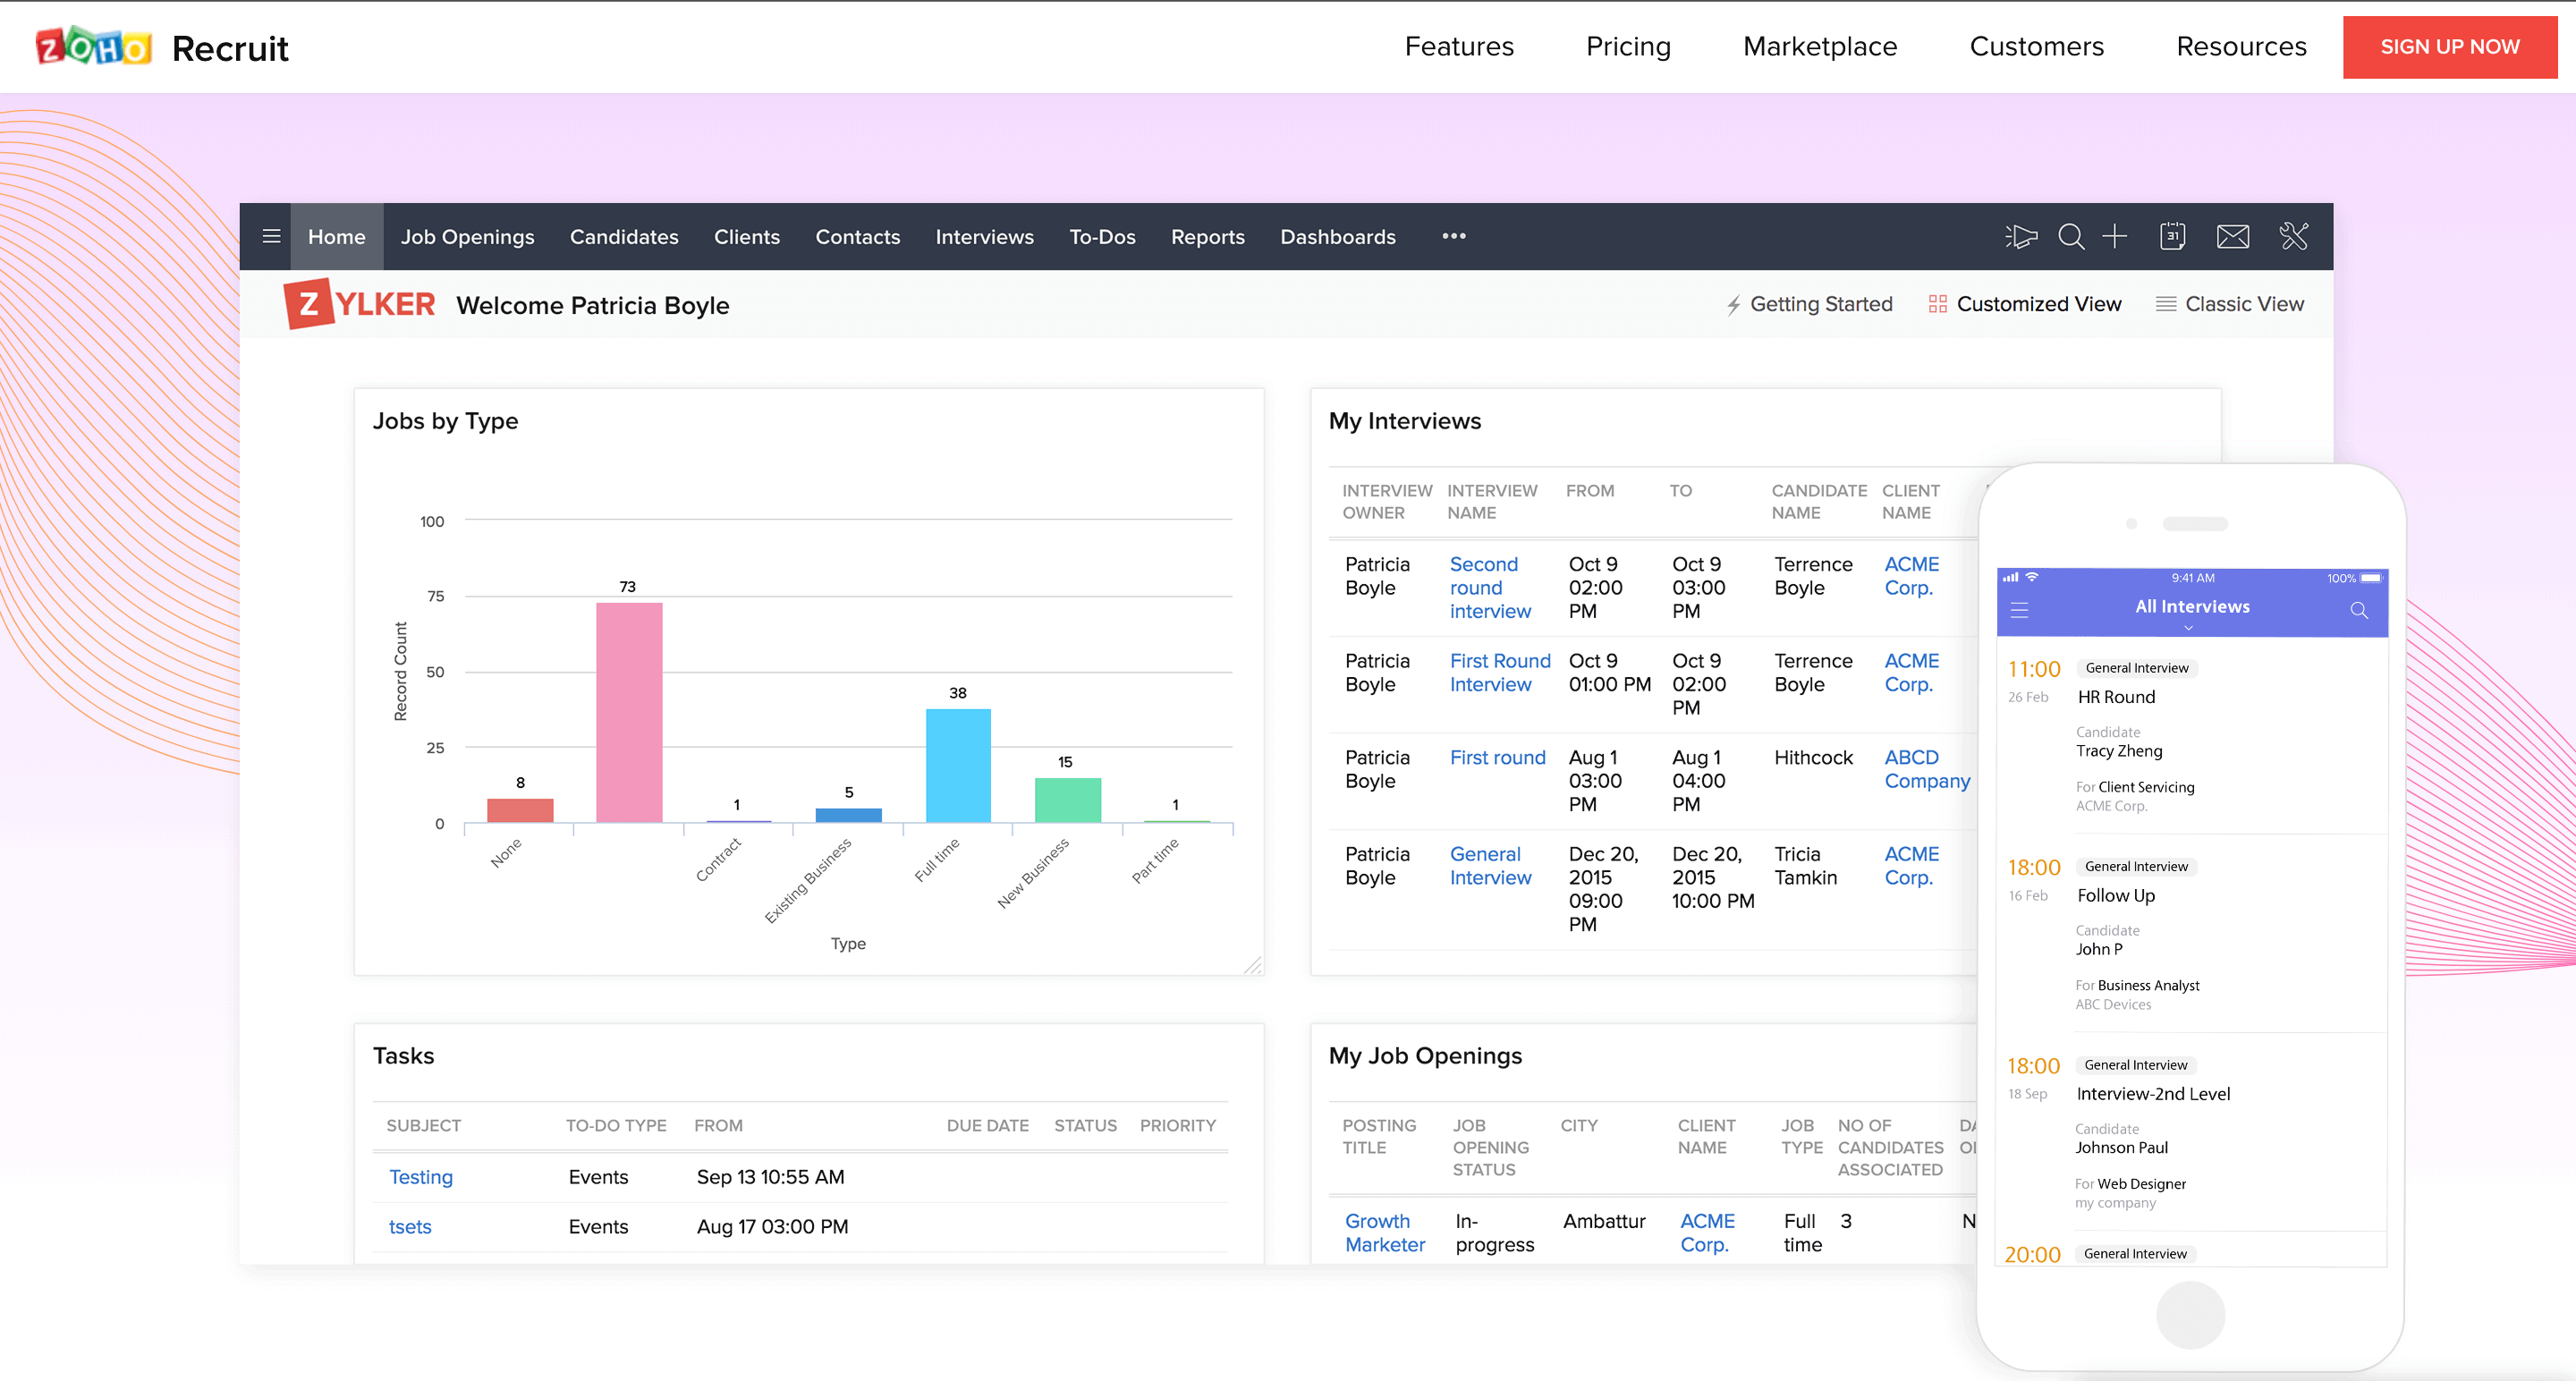Open the calendar icon in the toolbar
2576x1381 pixels.
2172,236
